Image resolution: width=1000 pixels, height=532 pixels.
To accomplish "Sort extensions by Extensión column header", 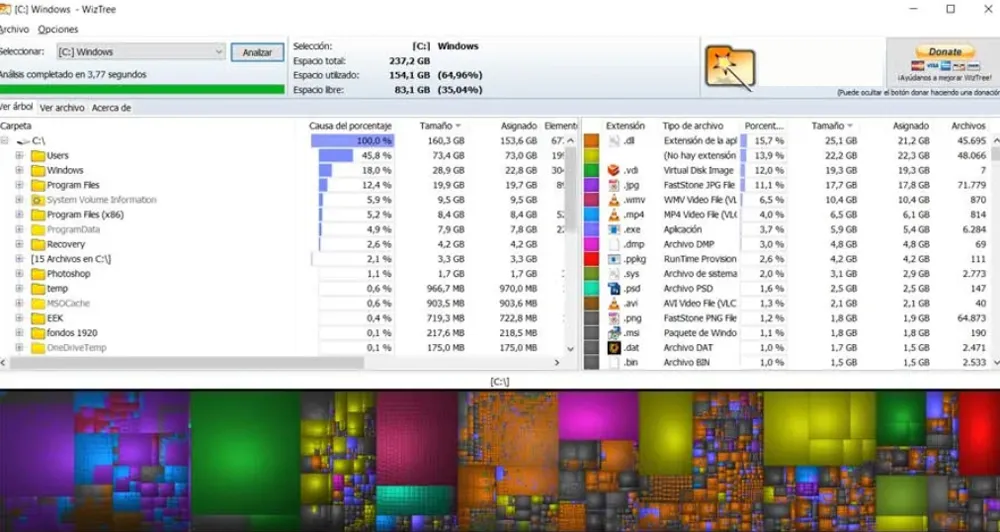I will point(625,126).
